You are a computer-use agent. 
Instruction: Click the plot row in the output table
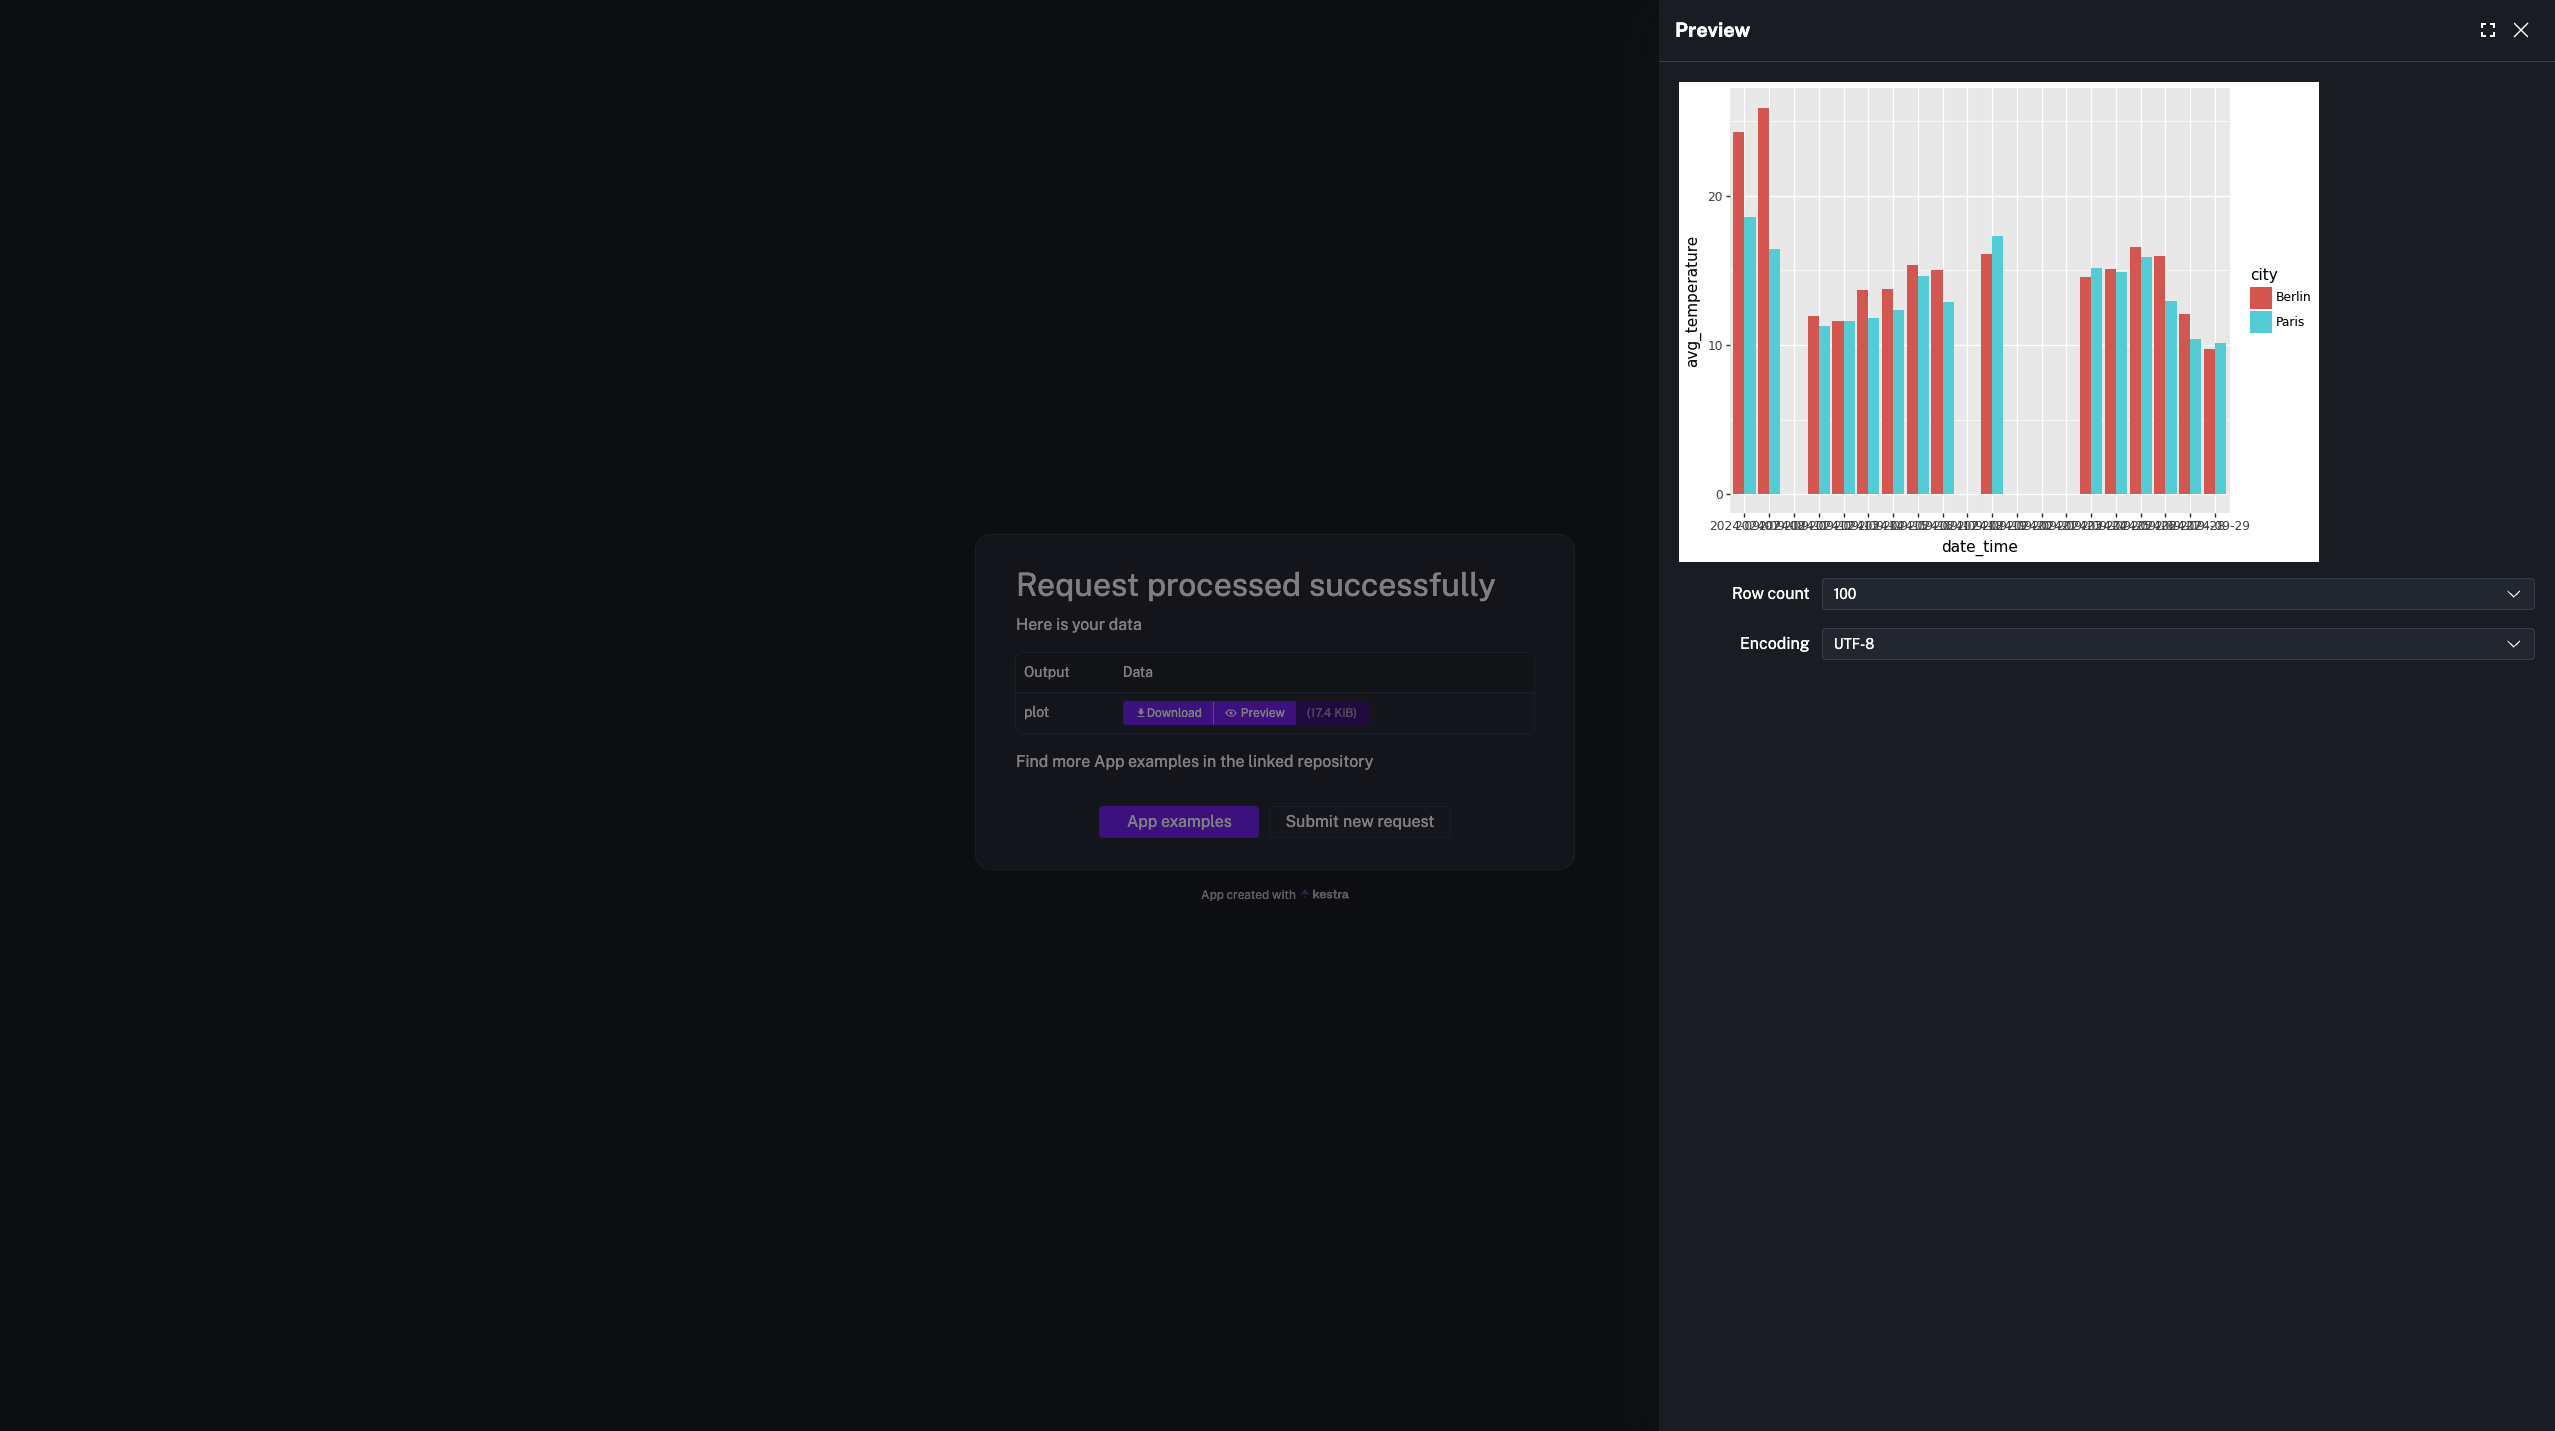pyautogui.click(x=1036, y=712)
